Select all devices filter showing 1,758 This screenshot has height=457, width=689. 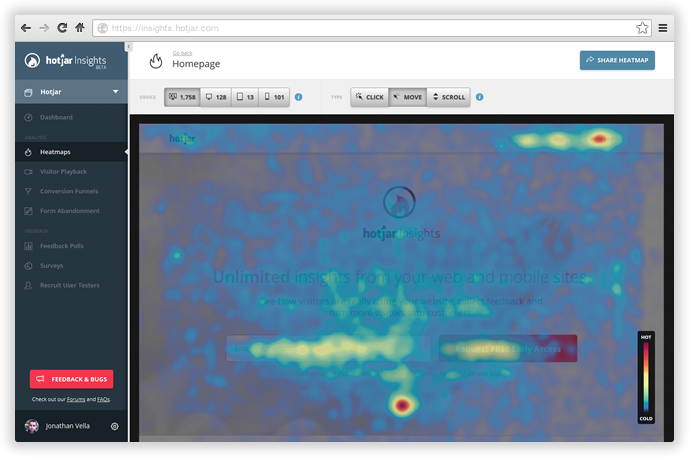[182, 97]
